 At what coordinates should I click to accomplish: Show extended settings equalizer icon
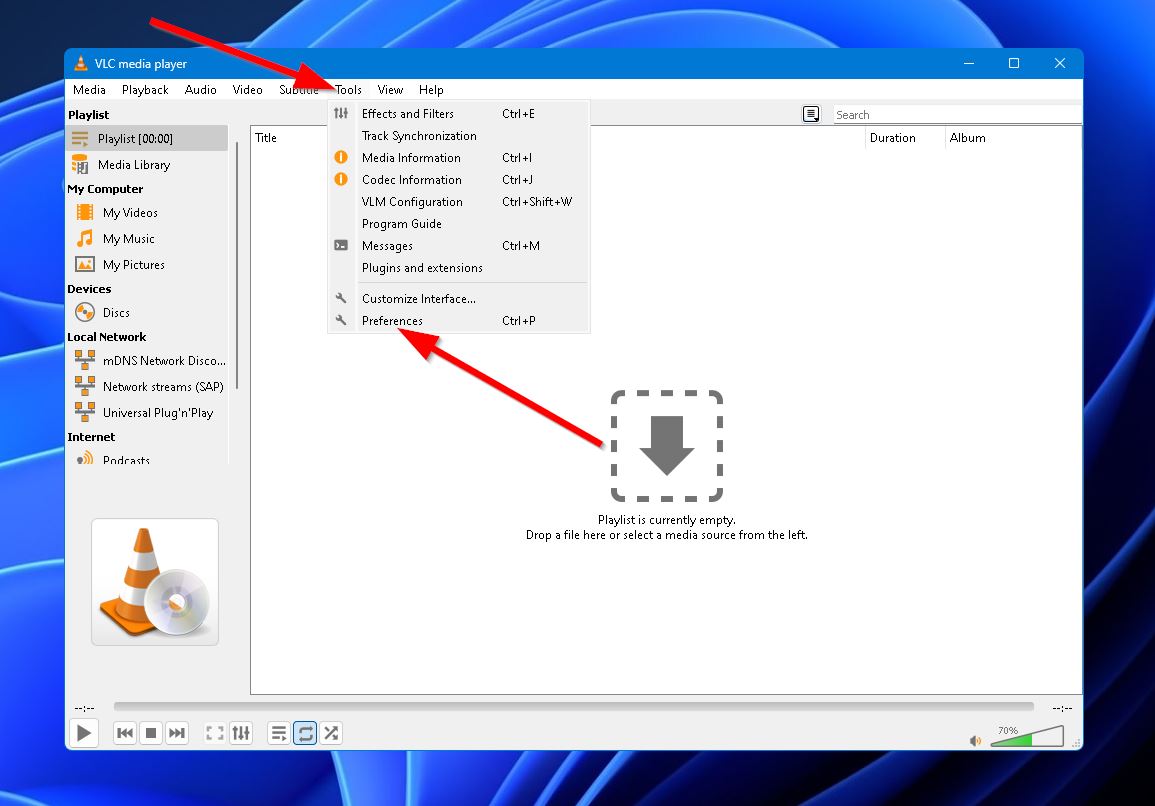[x=241, y=733]
